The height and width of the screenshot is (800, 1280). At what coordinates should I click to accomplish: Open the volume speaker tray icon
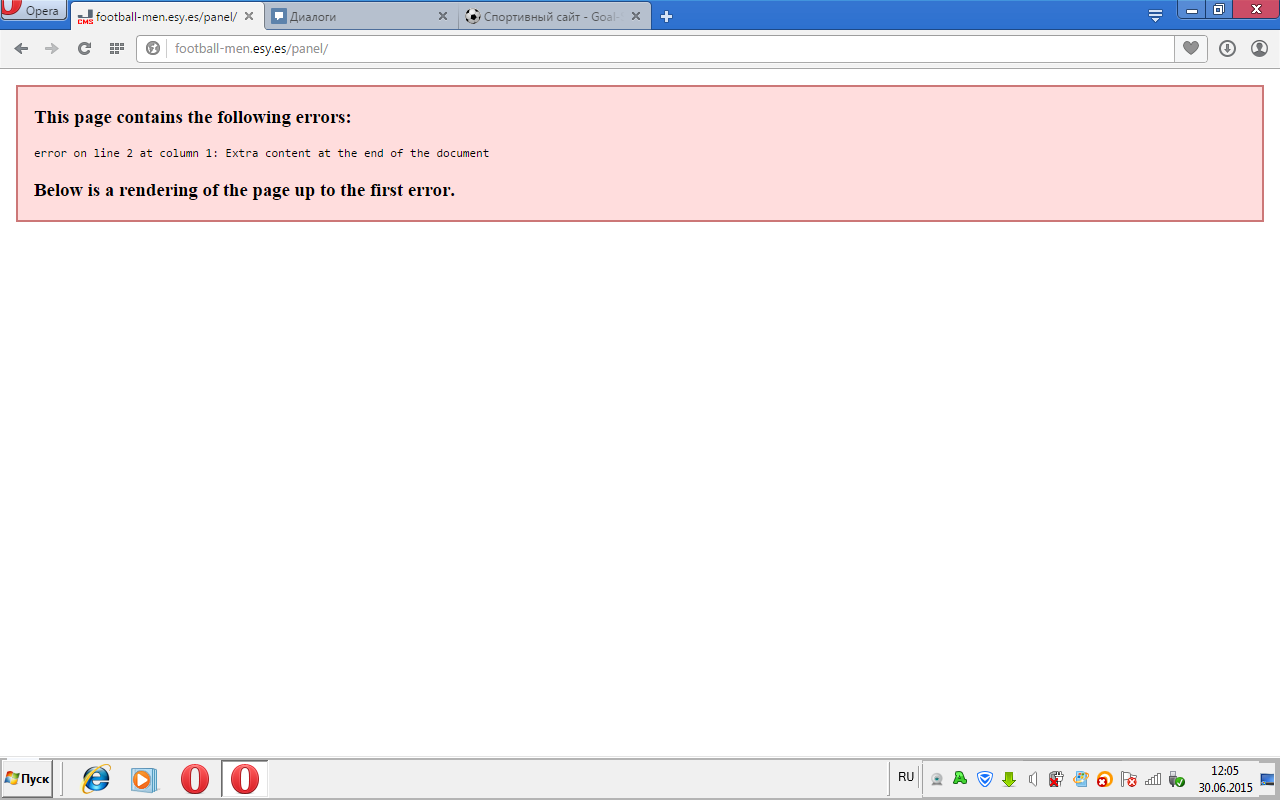(1033, 779)
